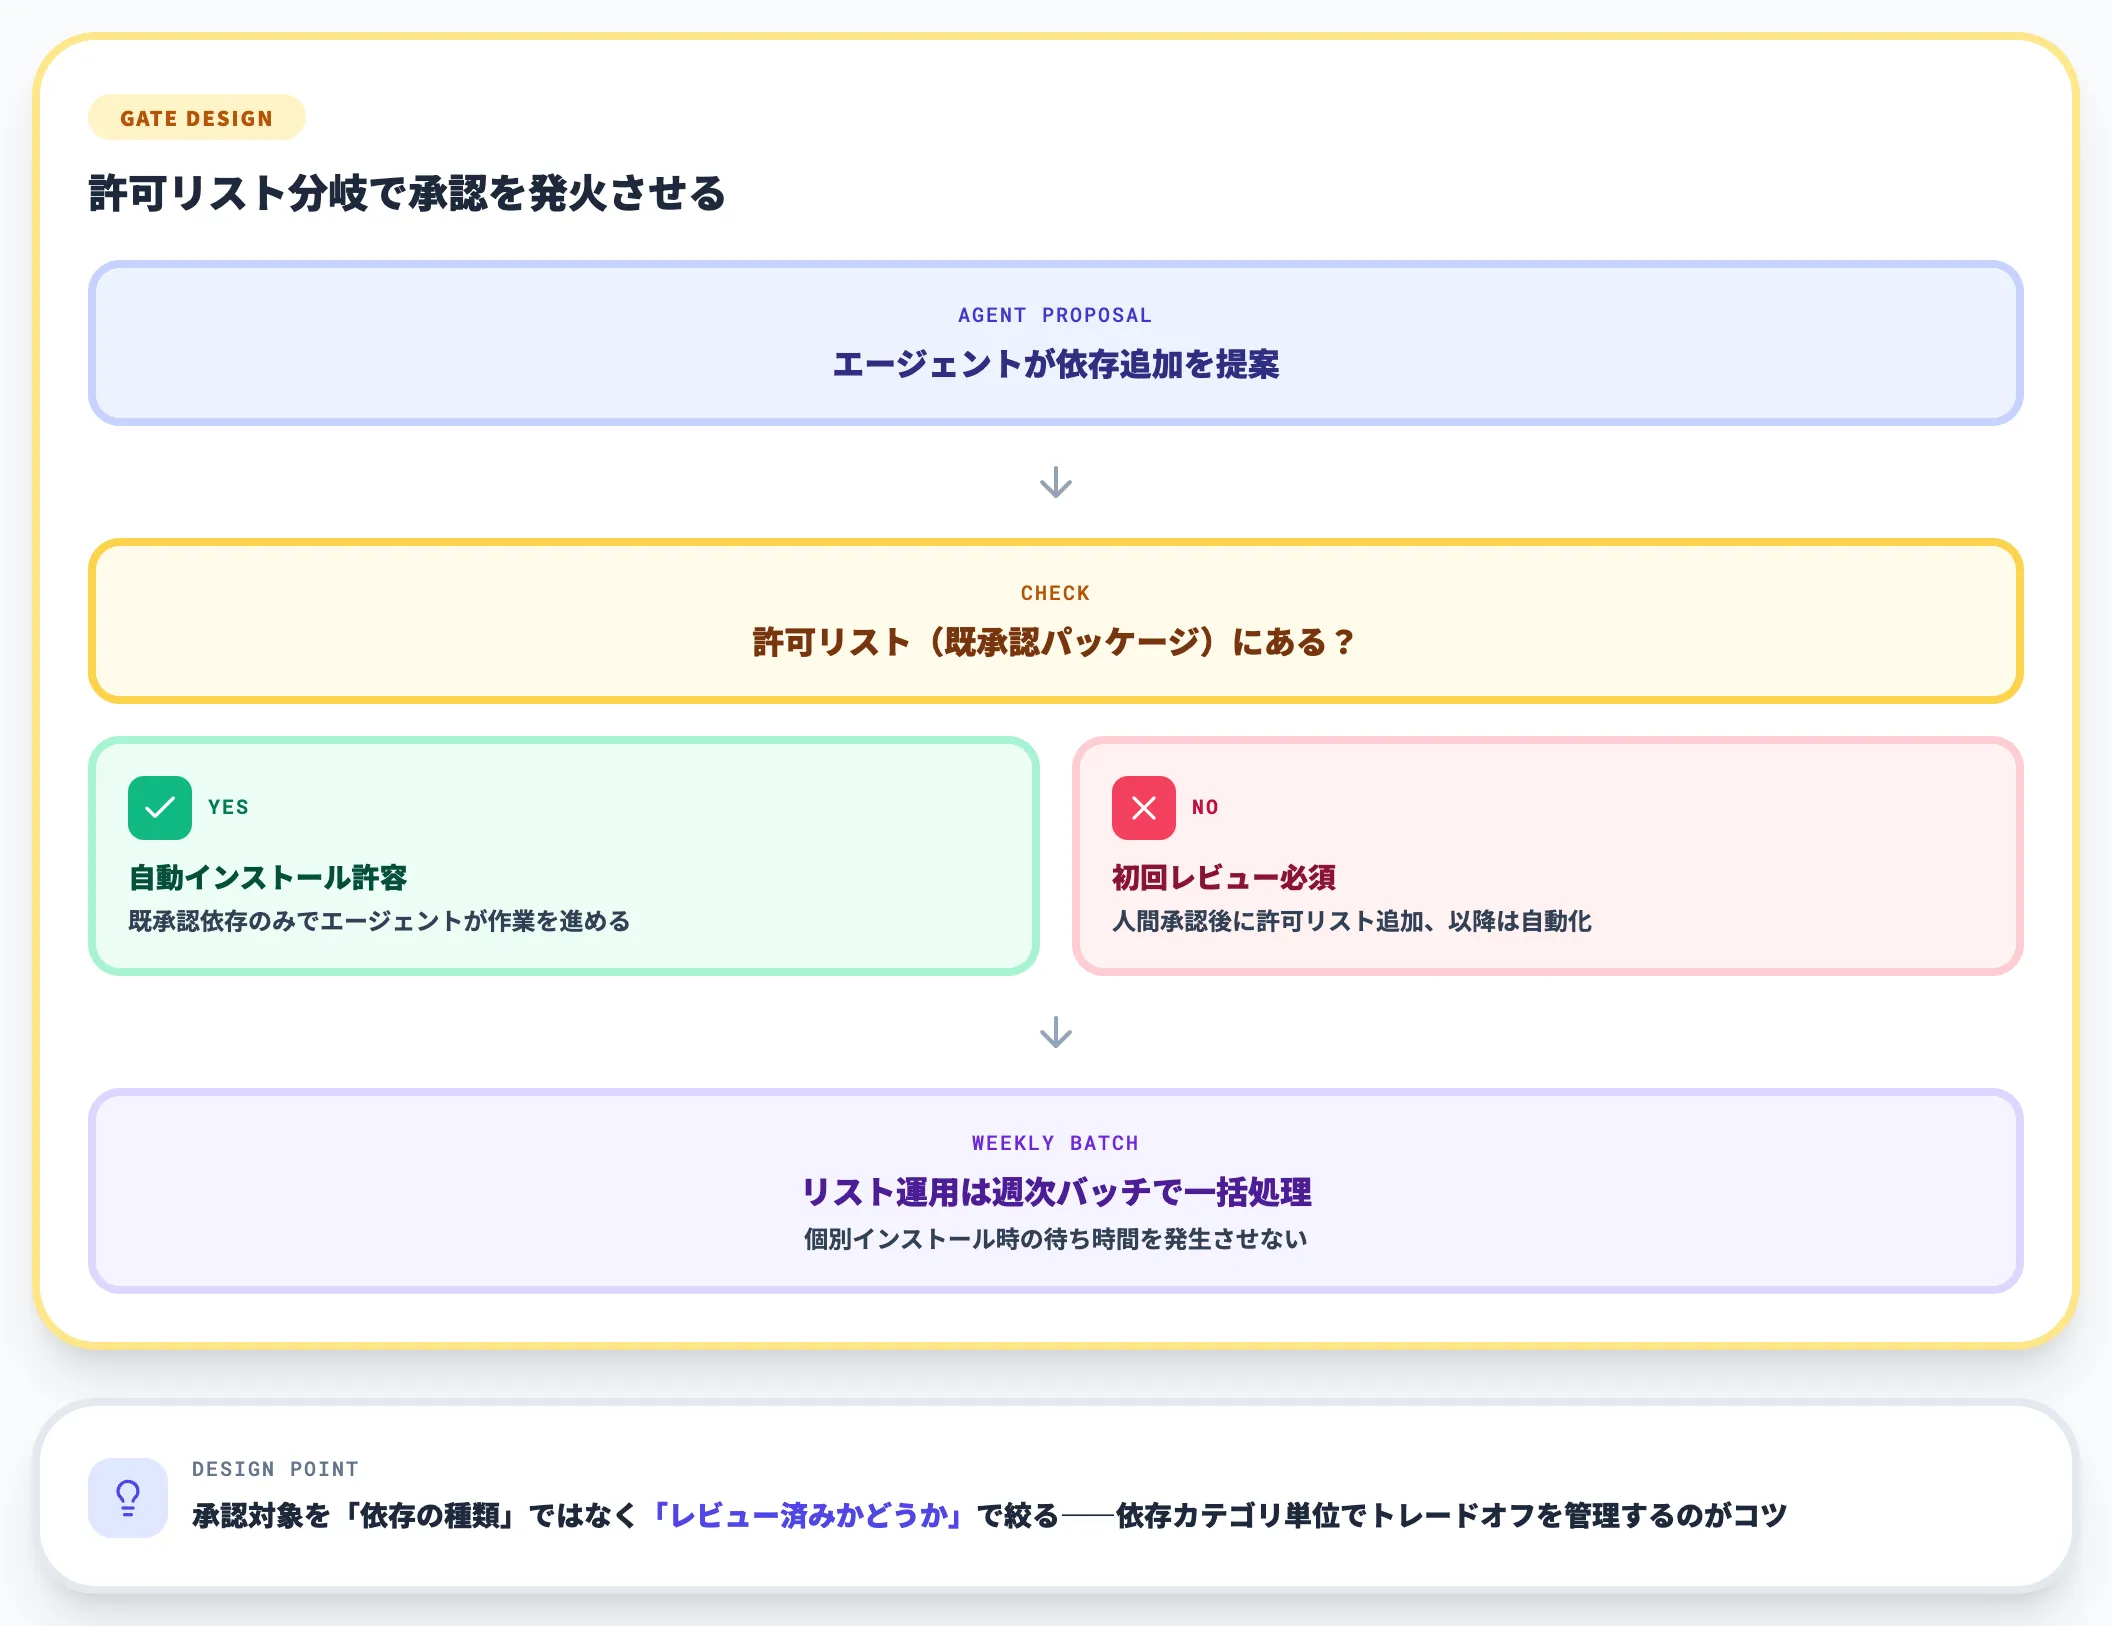Click text 個別インストール時の待ち時間を発生させない
Viewport: 2112px width, 1626px height.
coord(1056,1239)
